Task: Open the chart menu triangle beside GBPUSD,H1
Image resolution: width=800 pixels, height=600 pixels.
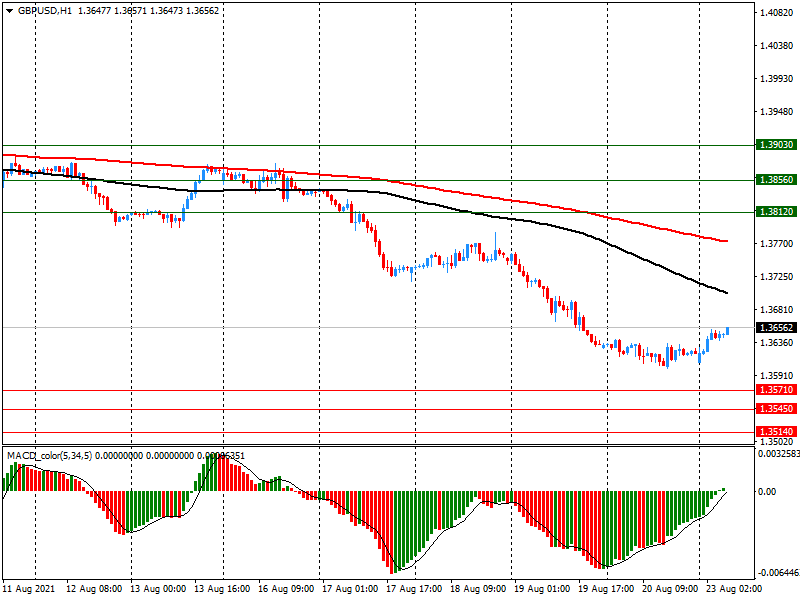Action: 9,11
